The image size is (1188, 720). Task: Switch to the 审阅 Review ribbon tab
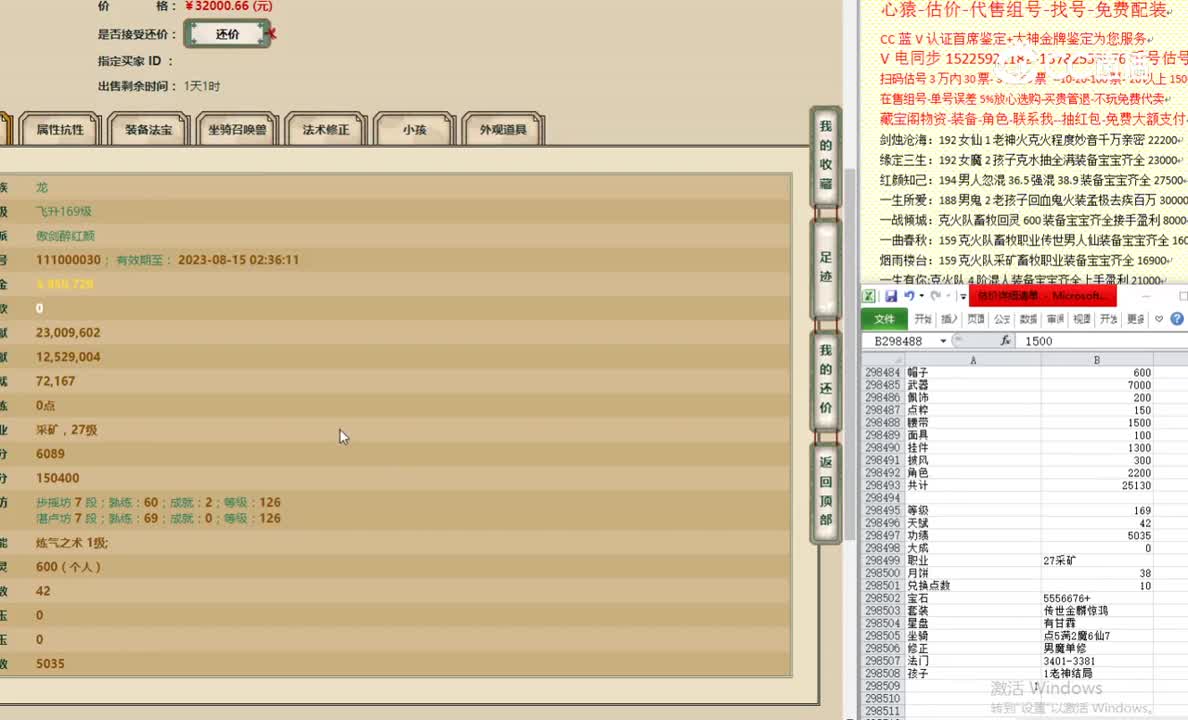1055,319
